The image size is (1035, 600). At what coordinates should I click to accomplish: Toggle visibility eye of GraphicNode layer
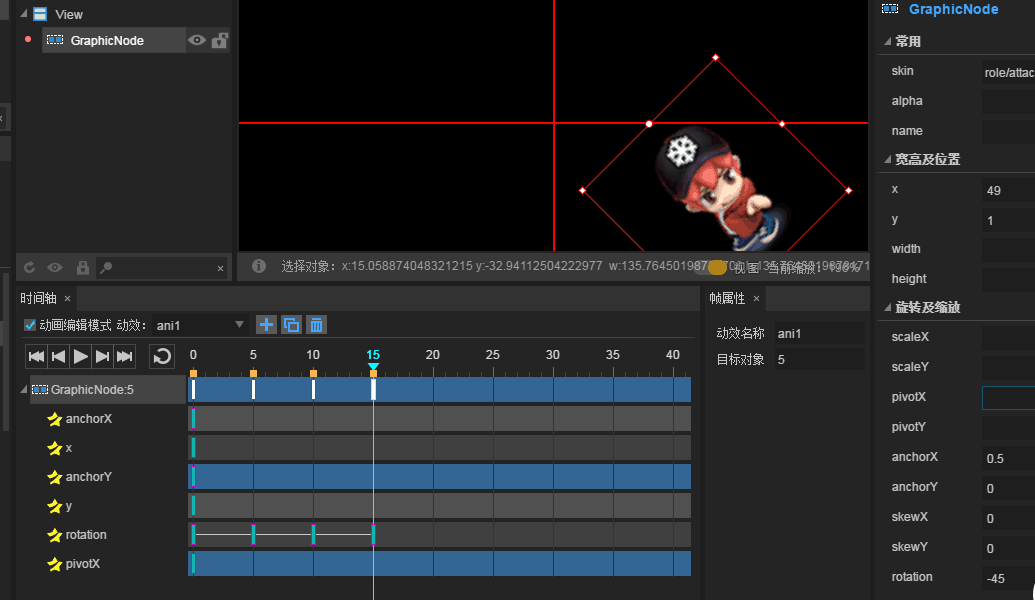click(196, 40)
